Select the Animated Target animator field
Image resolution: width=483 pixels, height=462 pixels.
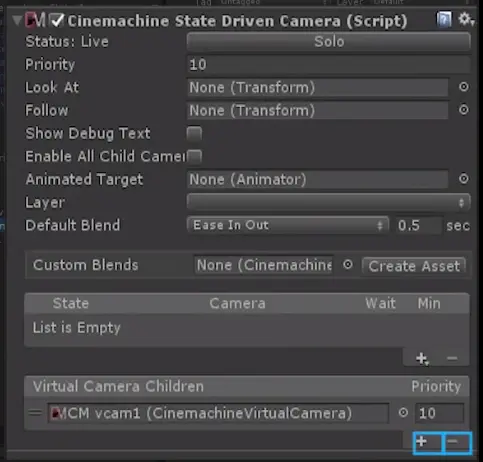click(x=318, y=180)
